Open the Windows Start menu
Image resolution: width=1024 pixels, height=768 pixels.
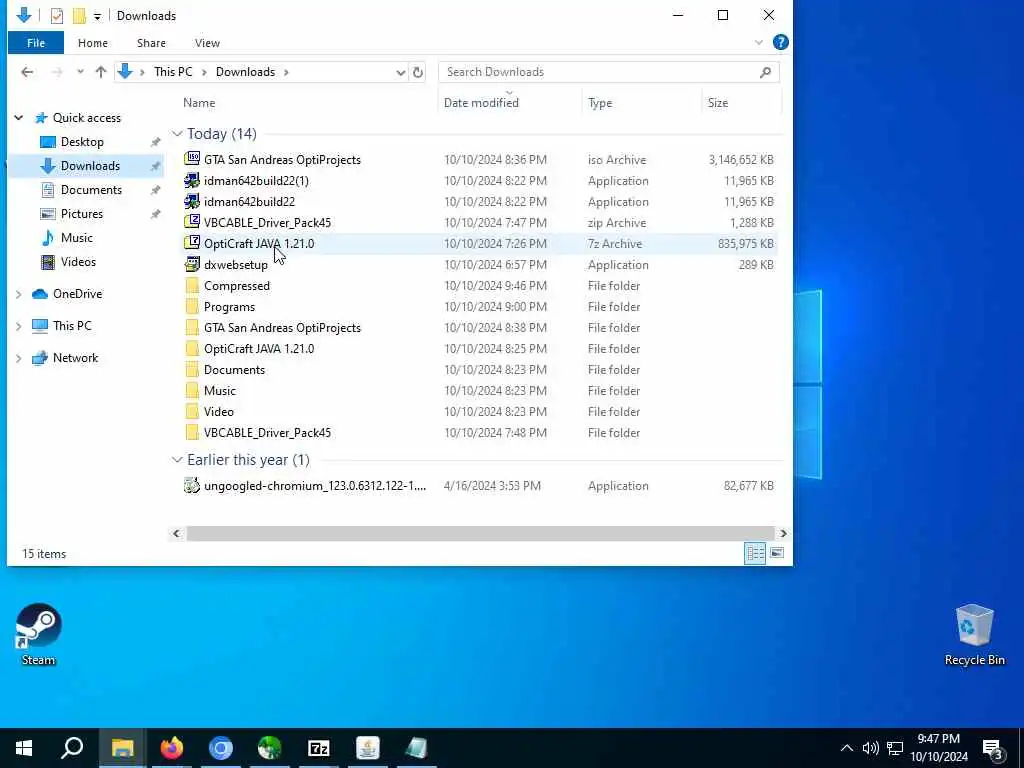click(24, 748)
